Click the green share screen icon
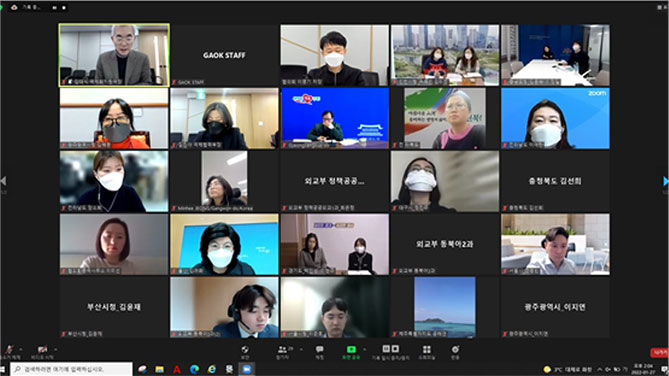Image resolution: width=669 pixels, height=376 pixels. (x=351, y=350)
